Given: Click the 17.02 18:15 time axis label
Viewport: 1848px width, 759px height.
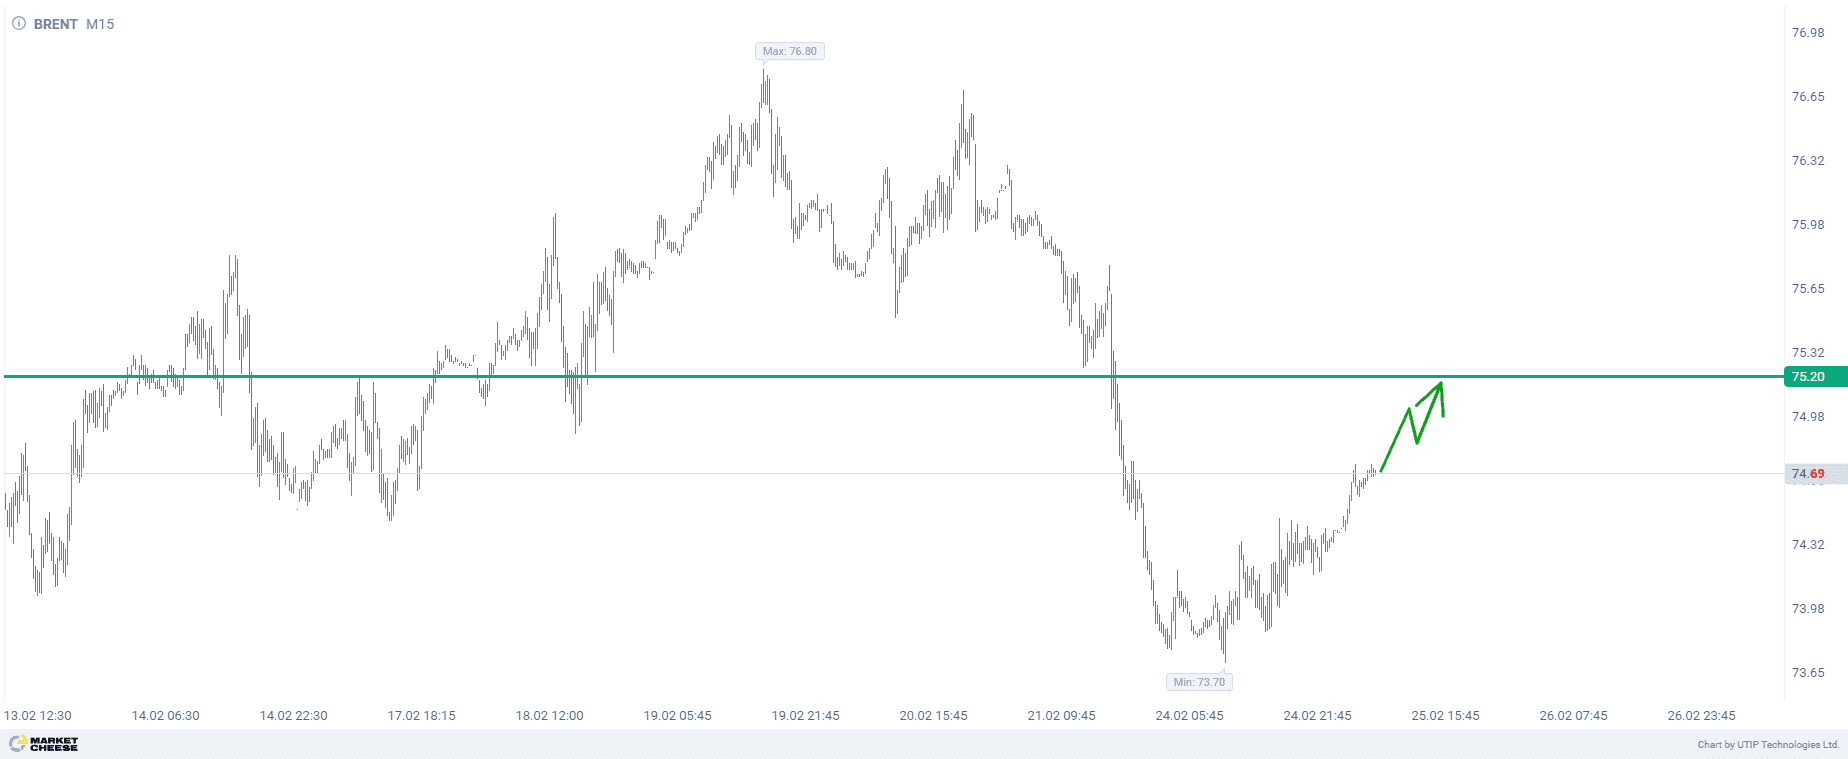Looking at the screenshot, I should pos(422,716).
